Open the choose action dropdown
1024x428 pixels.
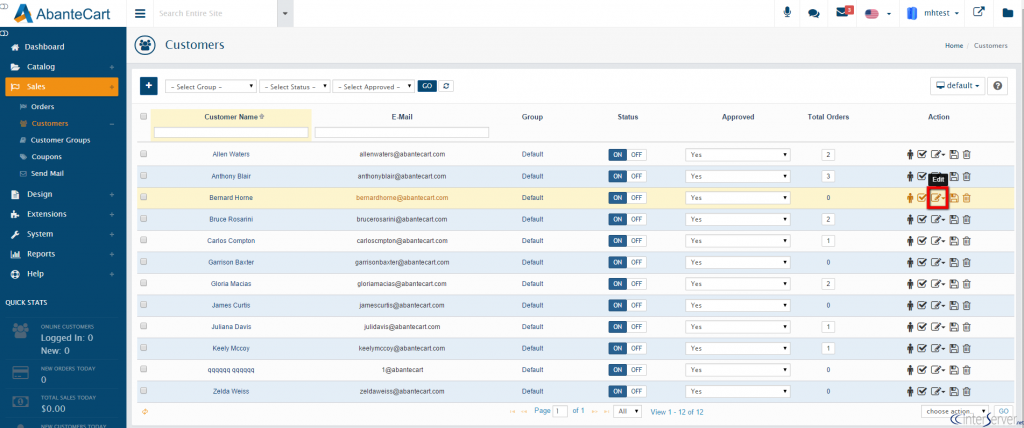955,412
